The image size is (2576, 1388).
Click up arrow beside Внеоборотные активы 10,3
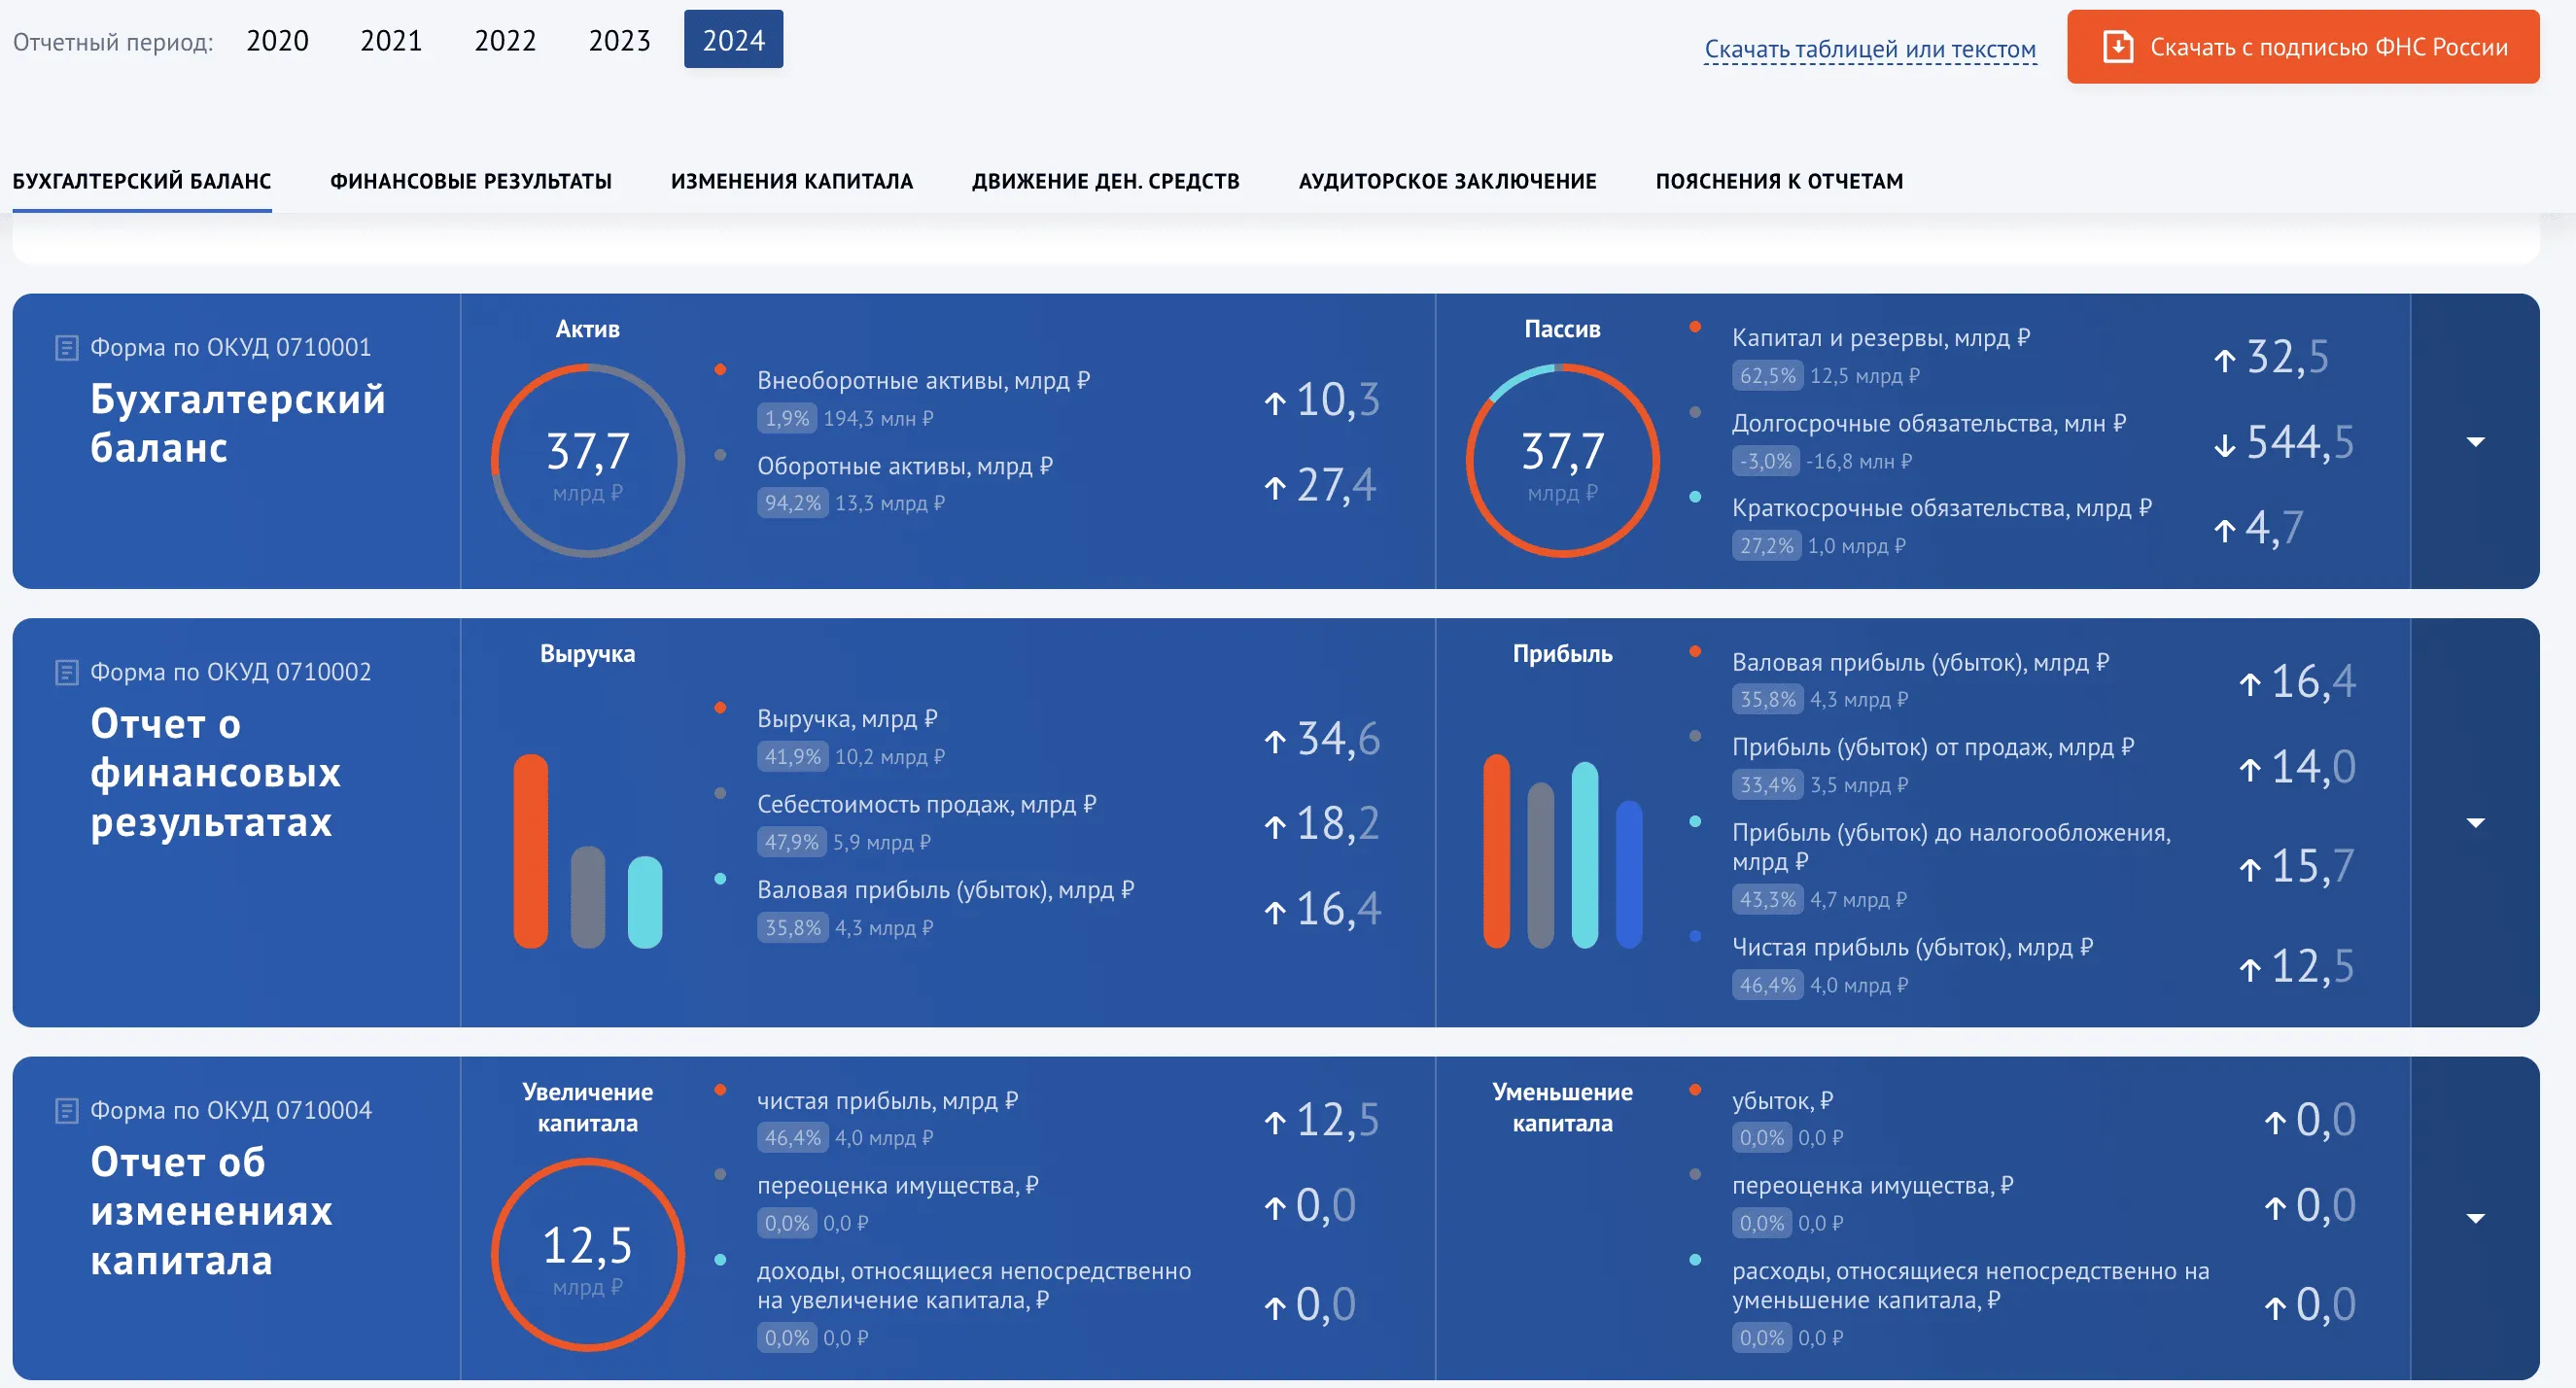[1275, 402]
